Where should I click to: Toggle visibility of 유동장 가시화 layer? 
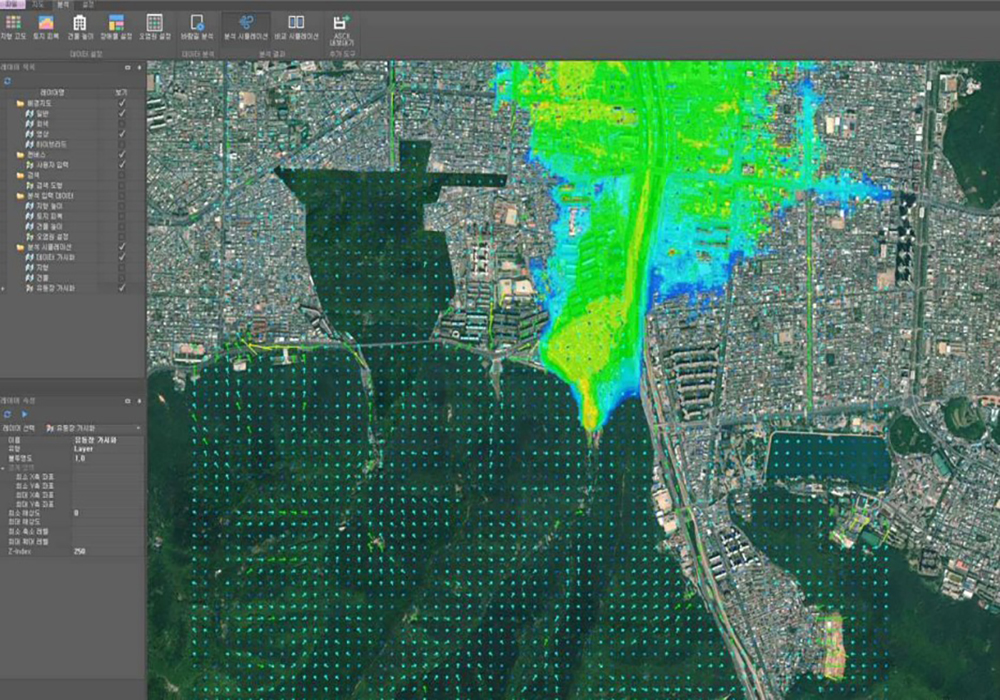click(x=122, y=287)
